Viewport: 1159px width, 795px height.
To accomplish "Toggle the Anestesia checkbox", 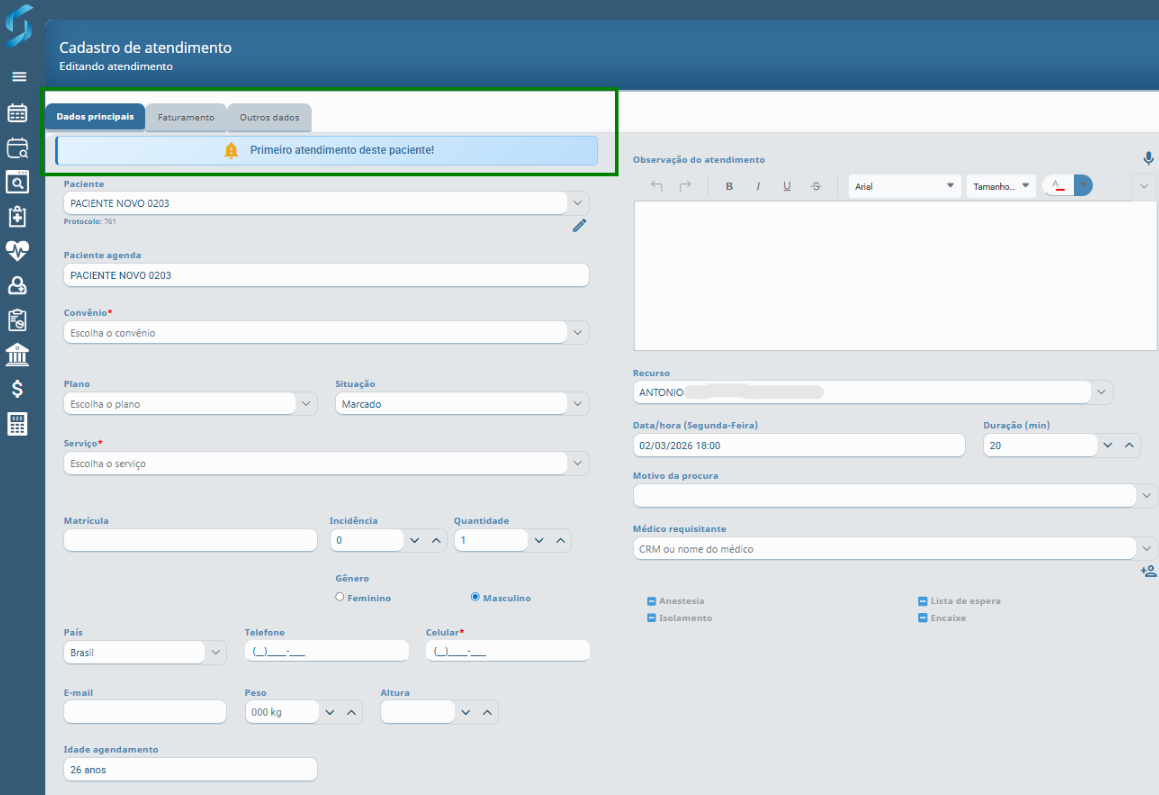I will [x=651, y=601].
